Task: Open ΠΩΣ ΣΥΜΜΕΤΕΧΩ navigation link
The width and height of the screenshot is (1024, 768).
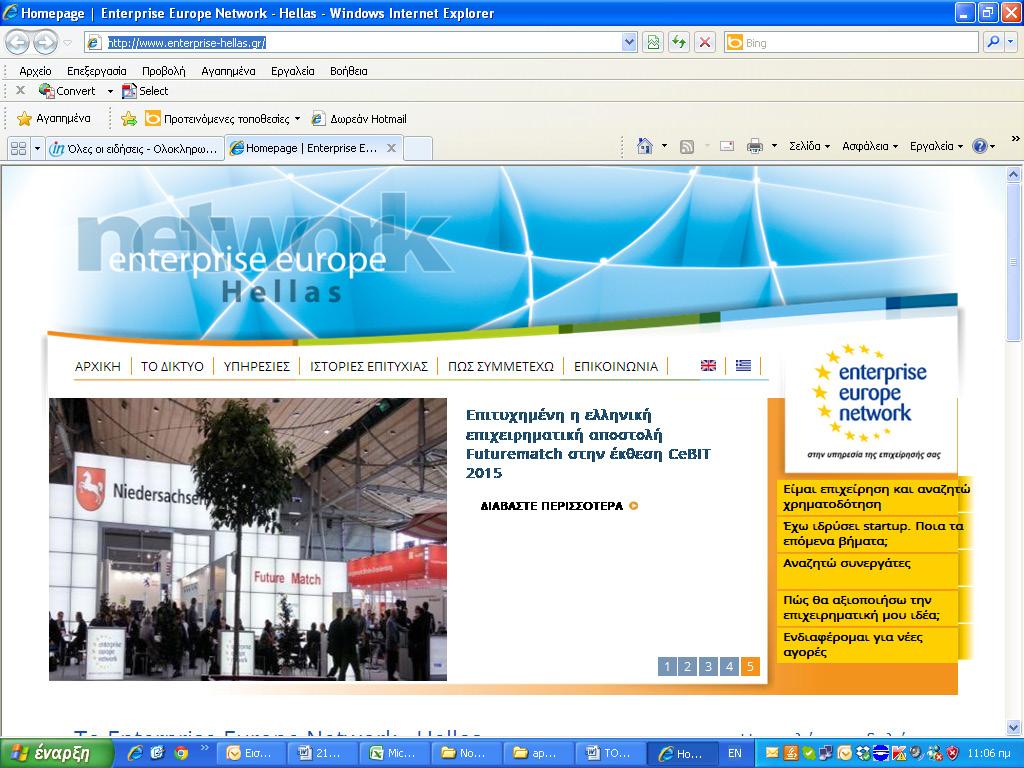Action: (501, 366)
